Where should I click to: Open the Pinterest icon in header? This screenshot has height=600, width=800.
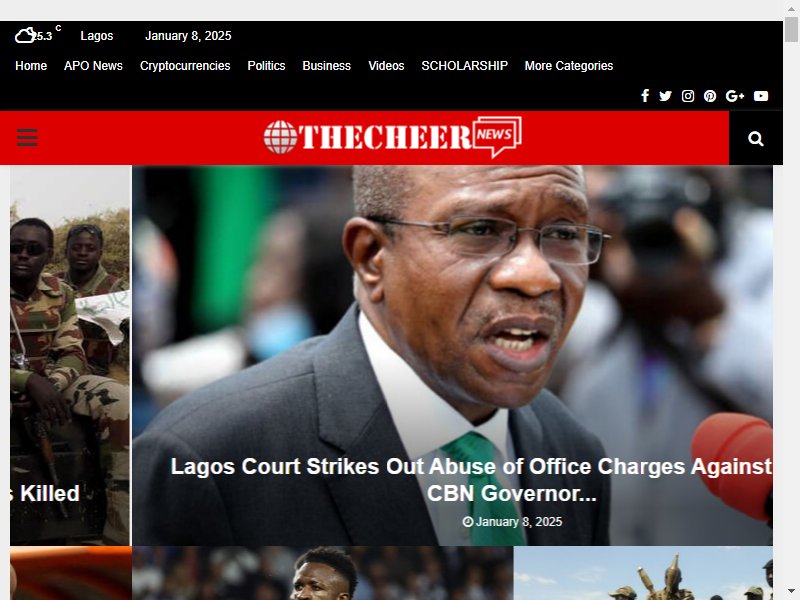[710, 96]
